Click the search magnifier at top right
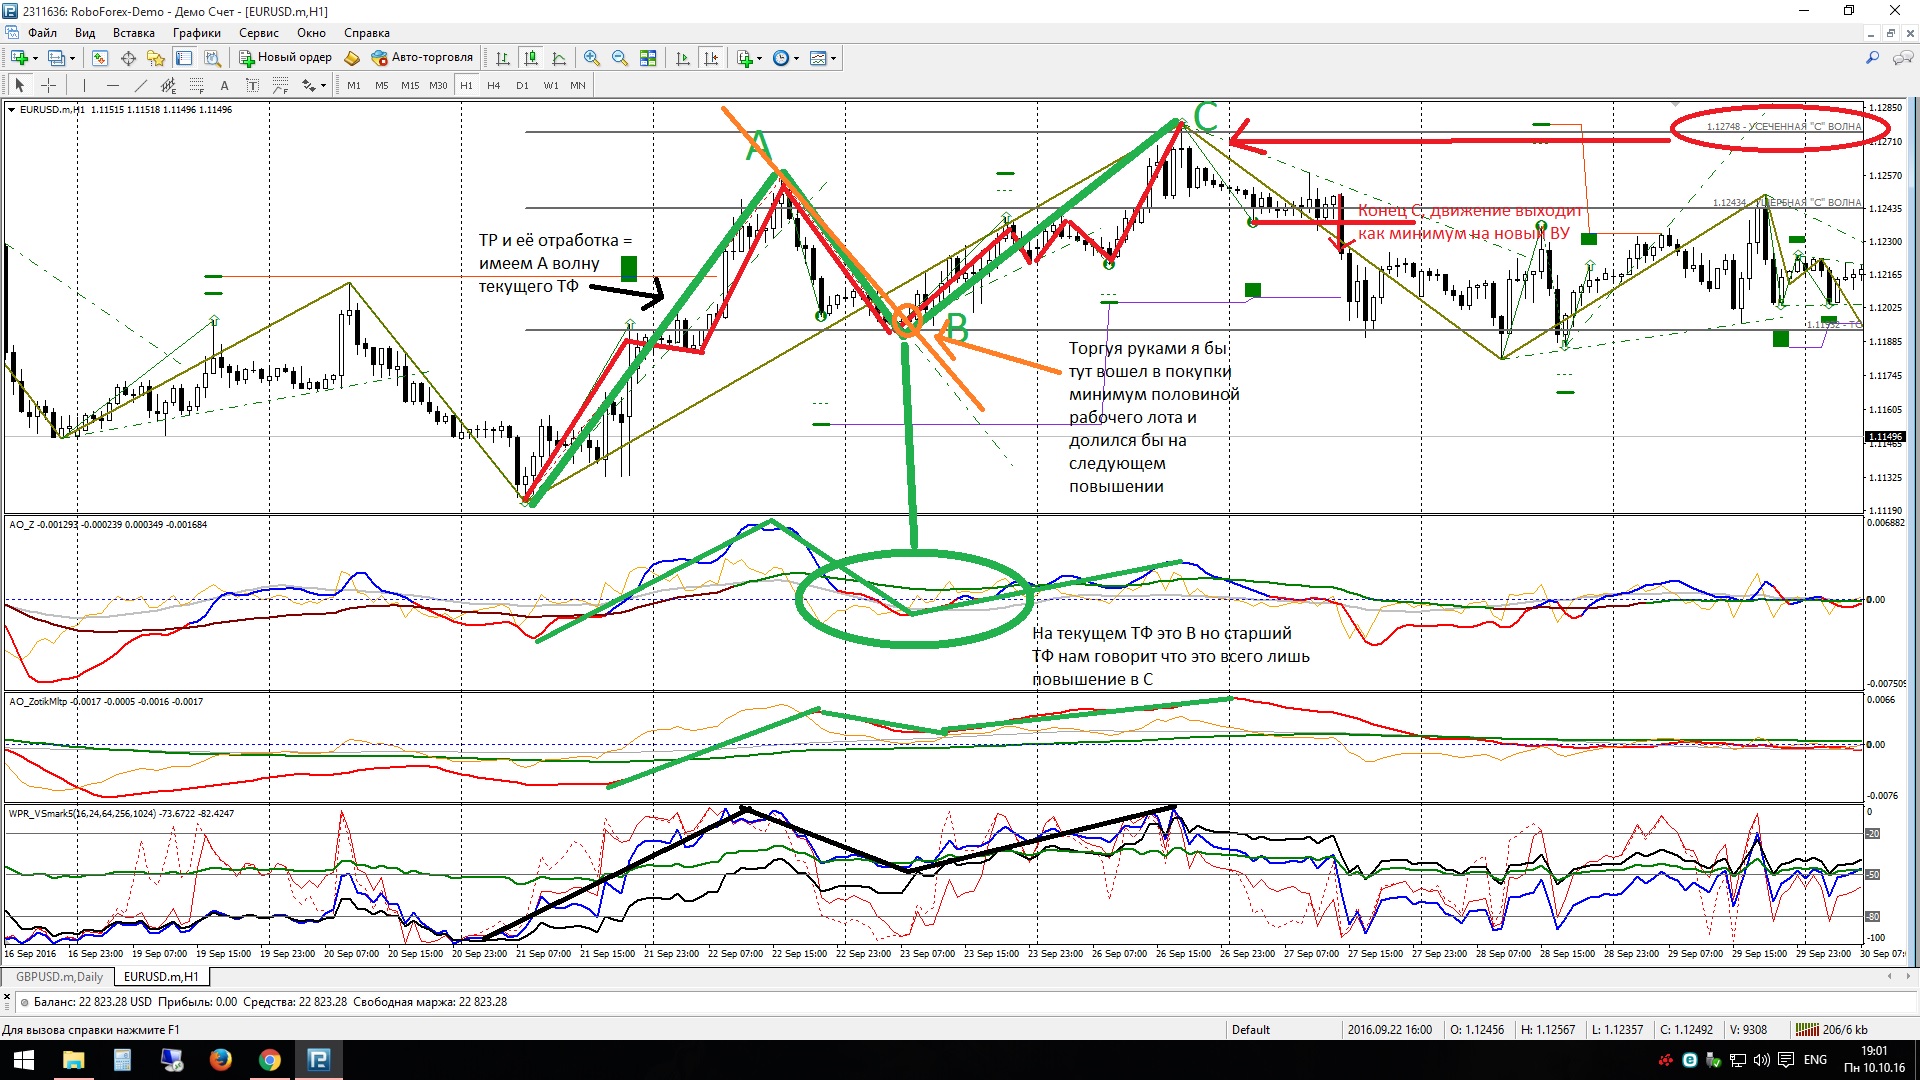Viewport: 1920px width, 1080px height. (x=1872, y=58)
